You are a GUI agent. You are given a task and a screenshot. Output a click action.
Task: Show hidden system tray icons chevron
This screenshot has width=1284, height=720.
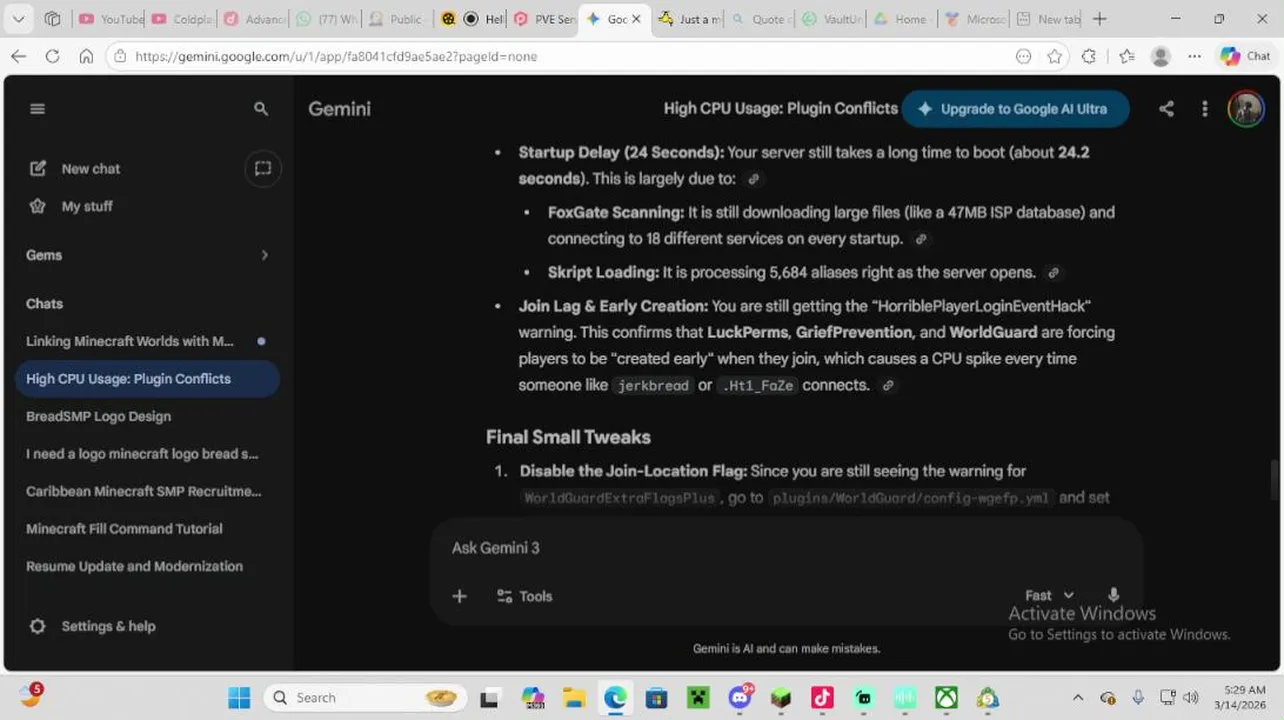click(x=1077, y=698)
